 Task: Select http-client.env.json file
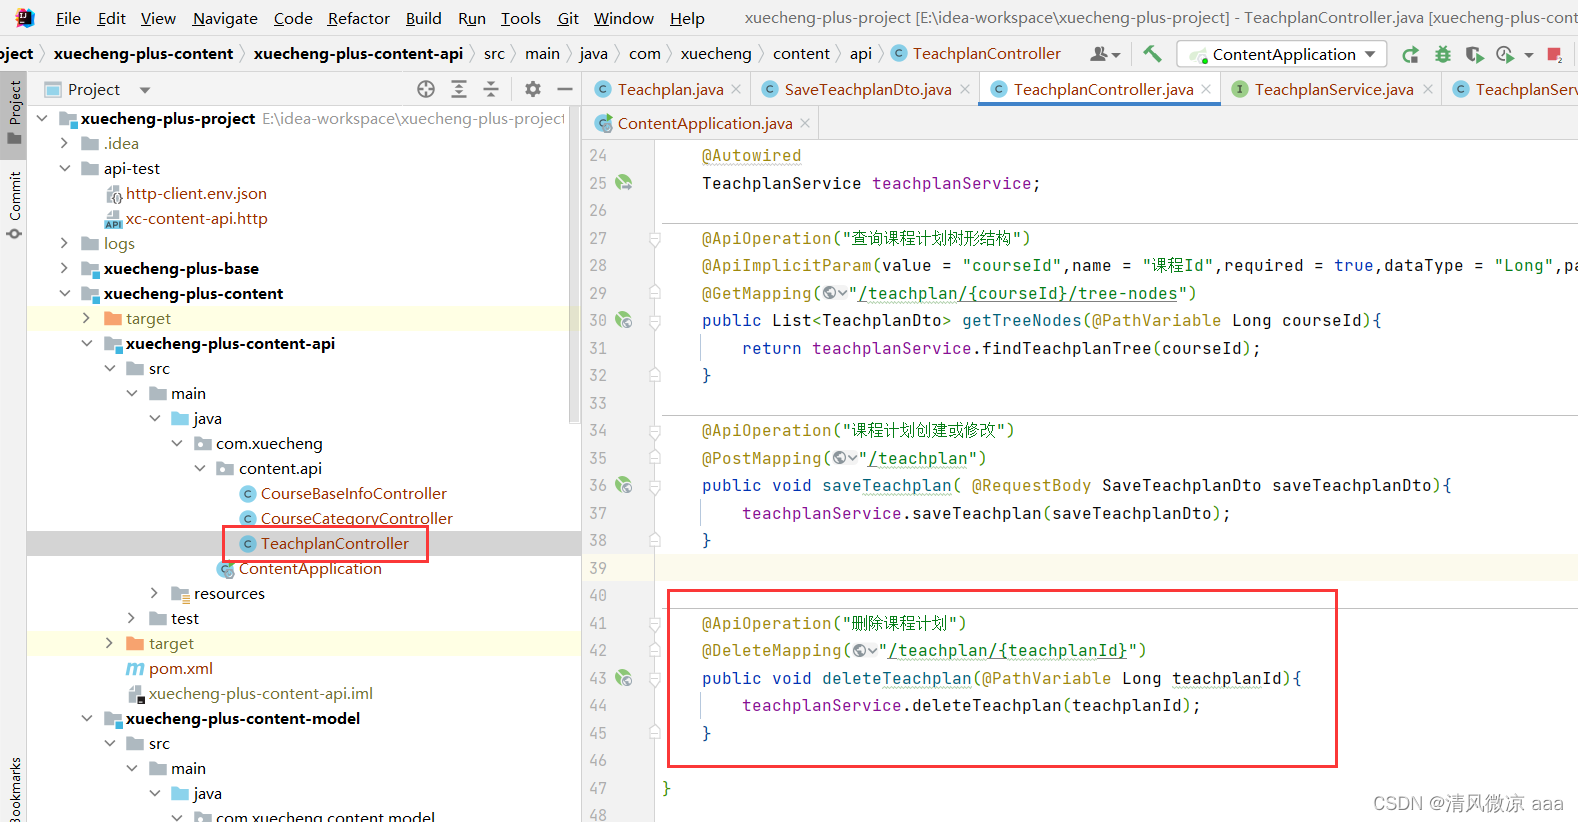196,193
